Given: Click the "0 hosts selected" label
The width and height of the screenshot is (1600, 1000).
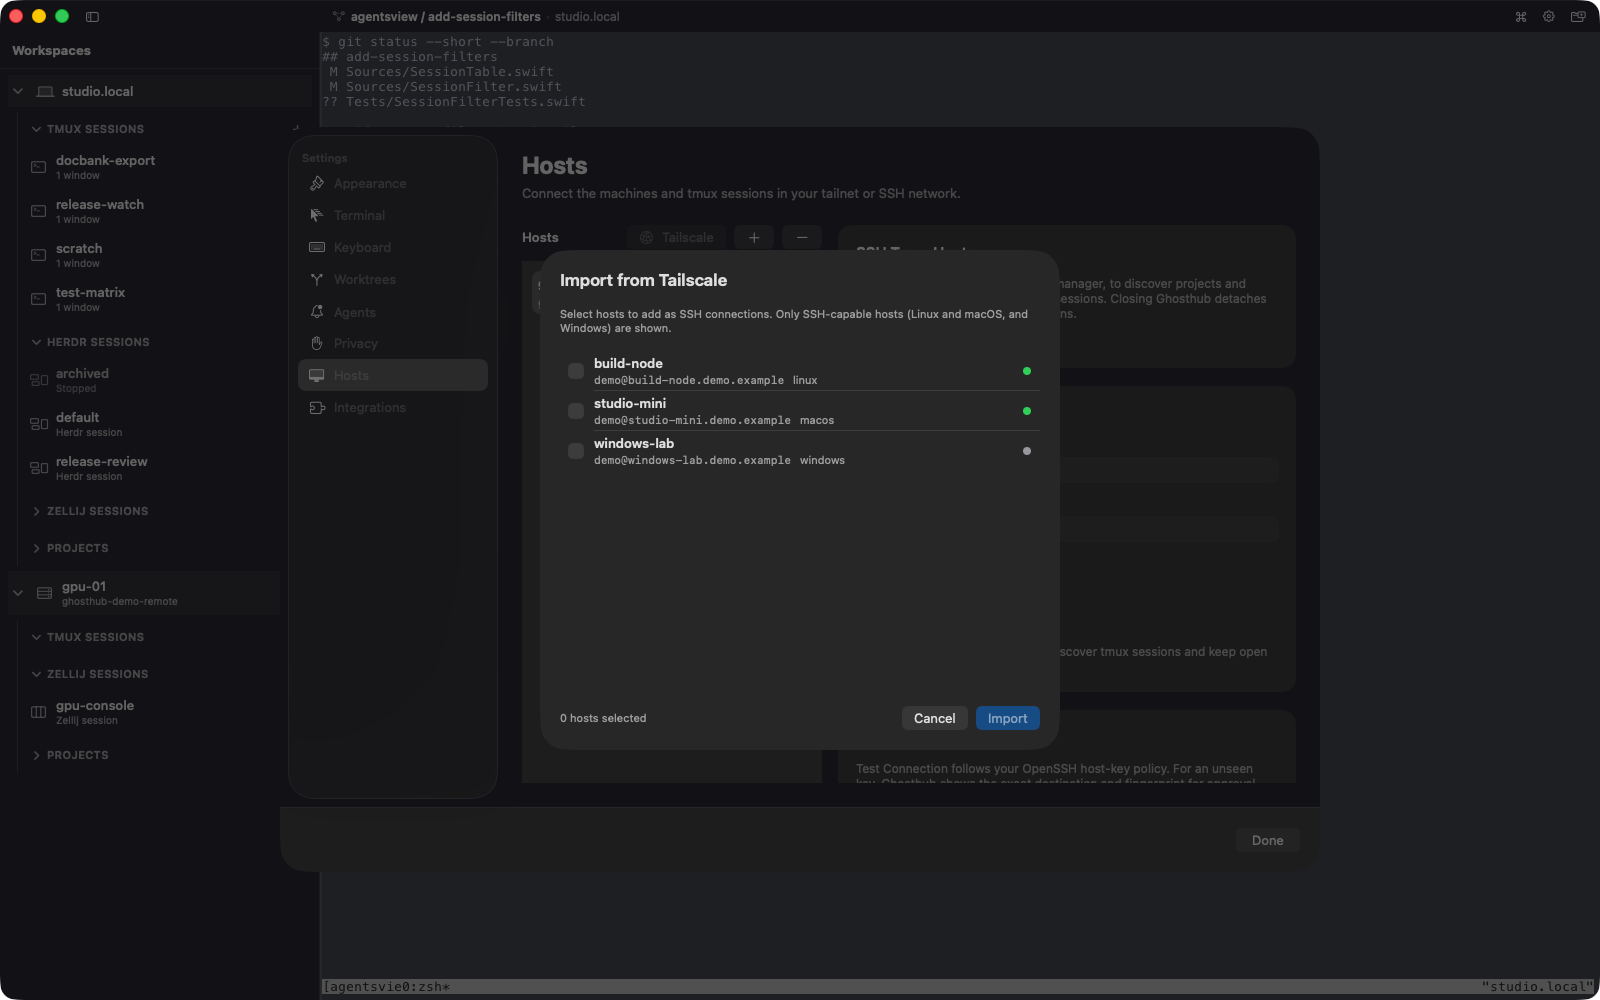Looking at the screenshot, I should (603, 718).
